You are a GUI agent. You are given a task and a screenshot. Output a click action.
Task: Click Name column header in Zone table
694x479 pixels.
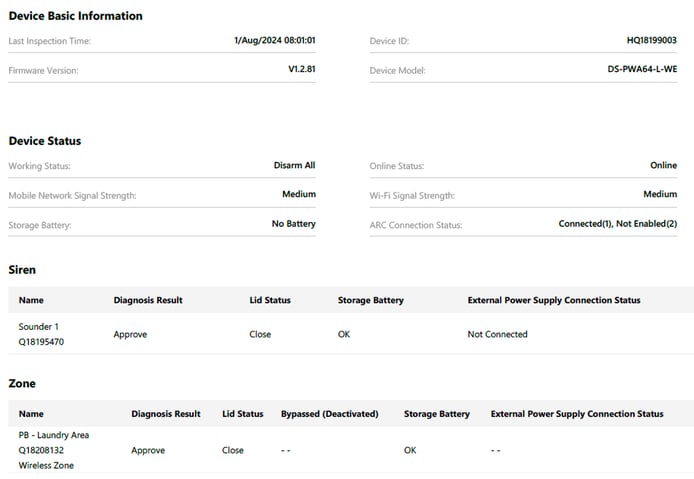31,414
